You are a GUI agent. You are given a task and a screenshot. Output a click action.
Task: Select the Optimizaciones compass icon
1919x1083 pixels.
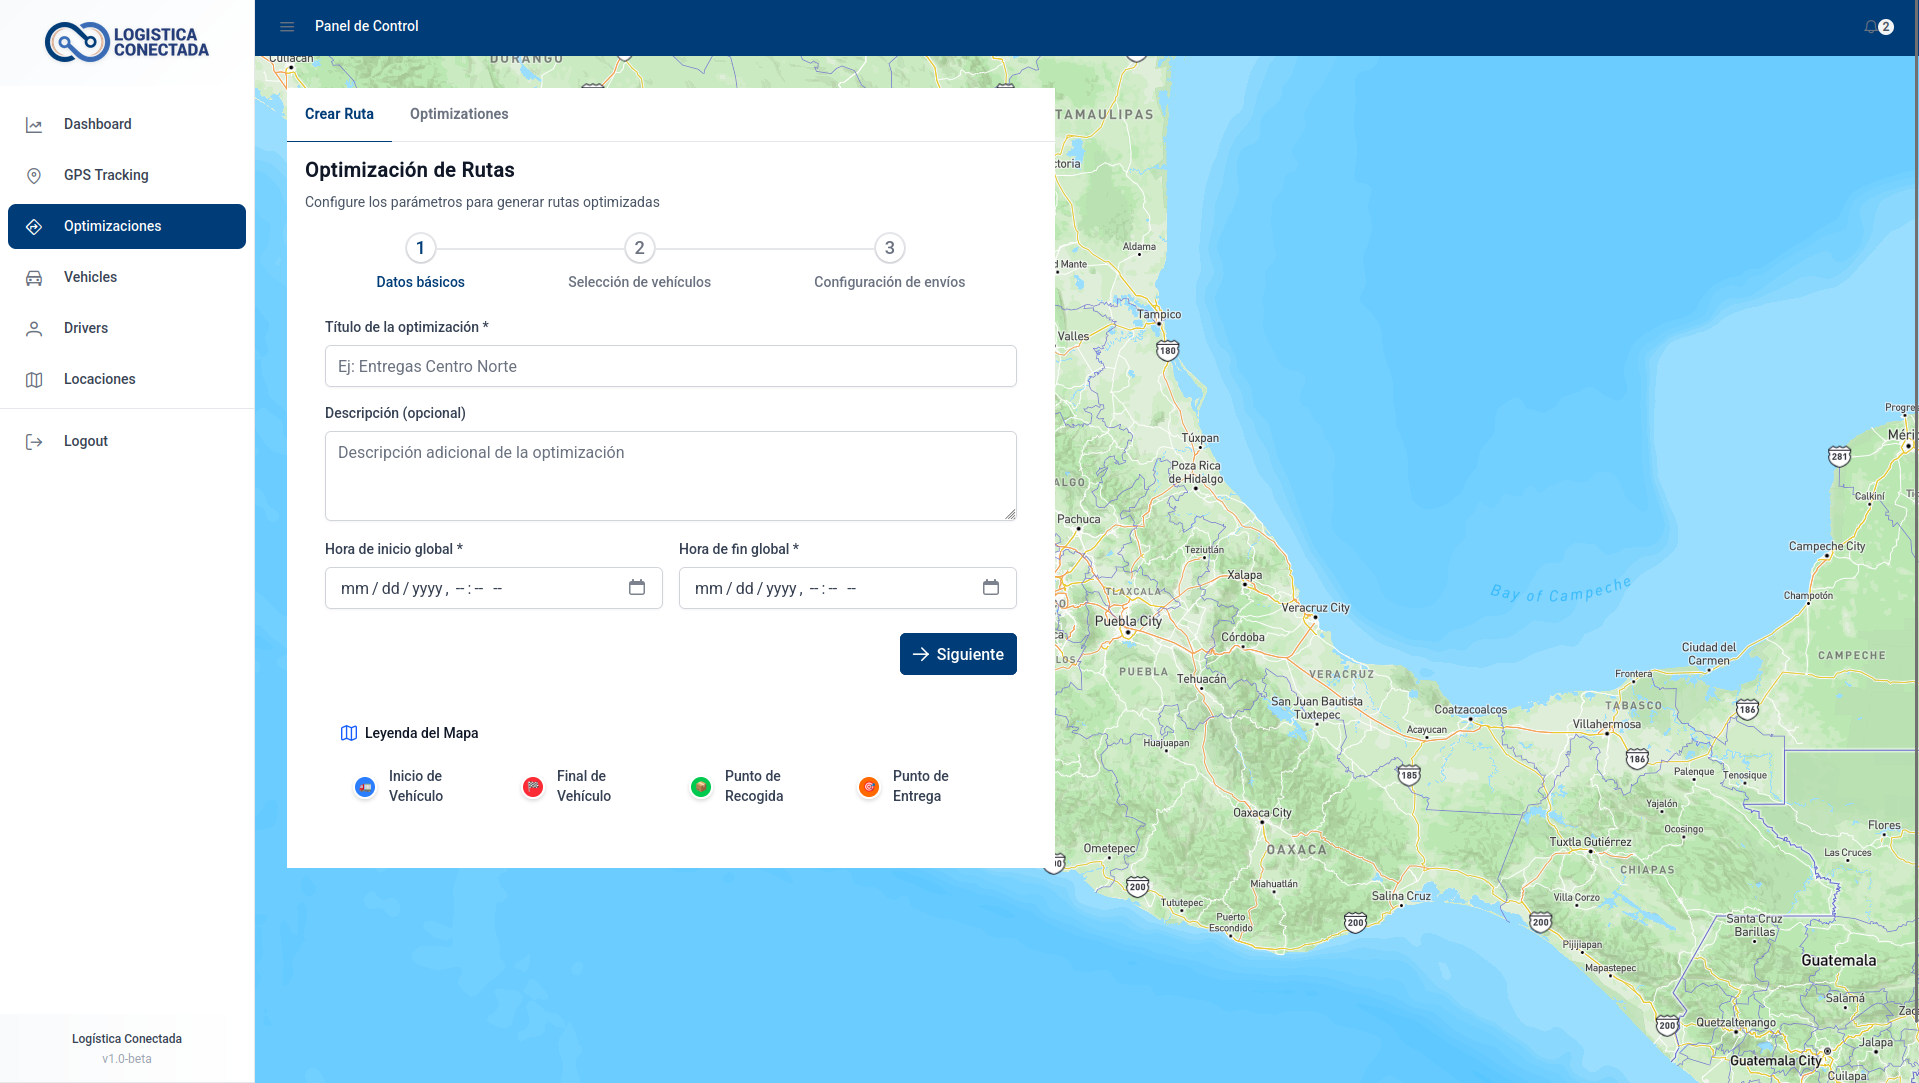point(34,226)
